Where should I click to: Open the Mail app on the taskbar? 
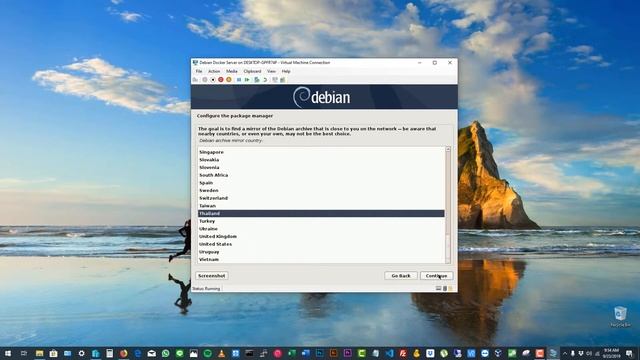pos(151,353)
